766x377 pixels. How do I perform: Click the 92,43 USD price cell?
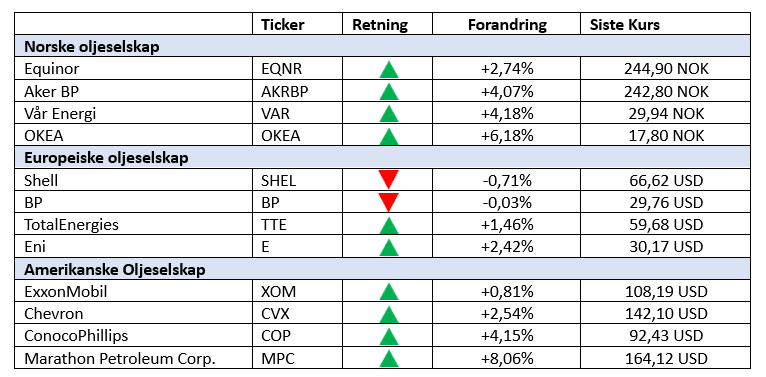click(665, 336)
